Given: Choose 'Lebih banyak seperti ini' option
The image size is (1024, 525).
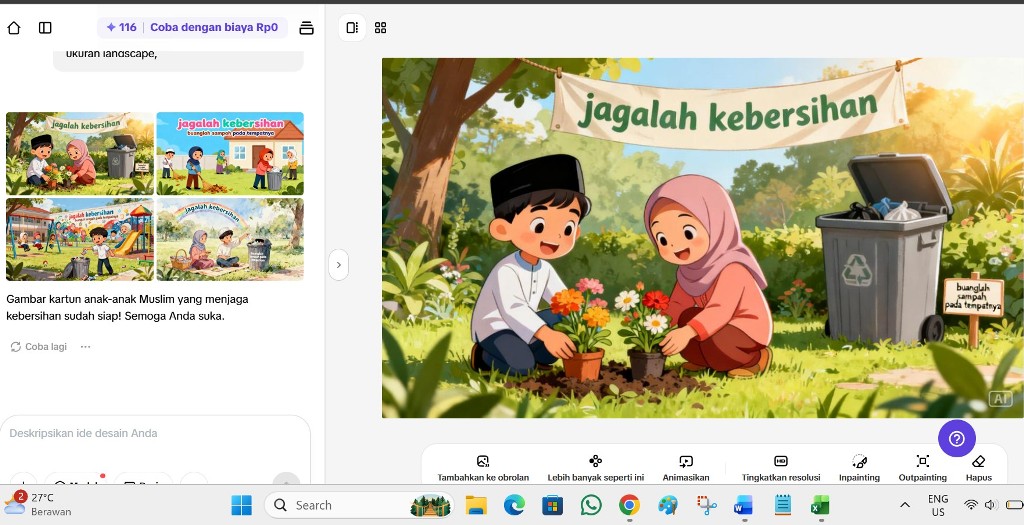Looking at the screenshot, I should click(595, 467).
